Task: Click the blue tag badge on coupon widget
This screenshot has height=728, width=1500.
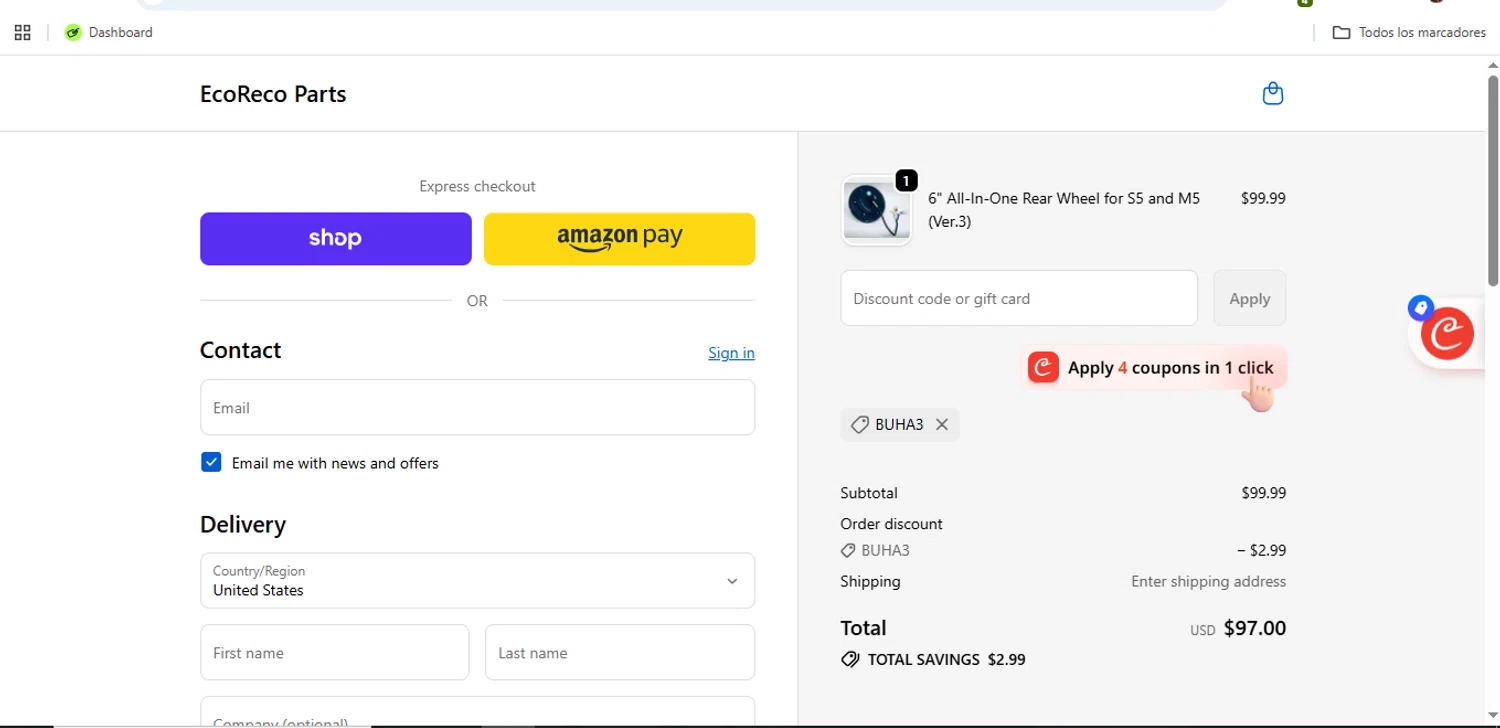Action: [x=1420, y=308]
